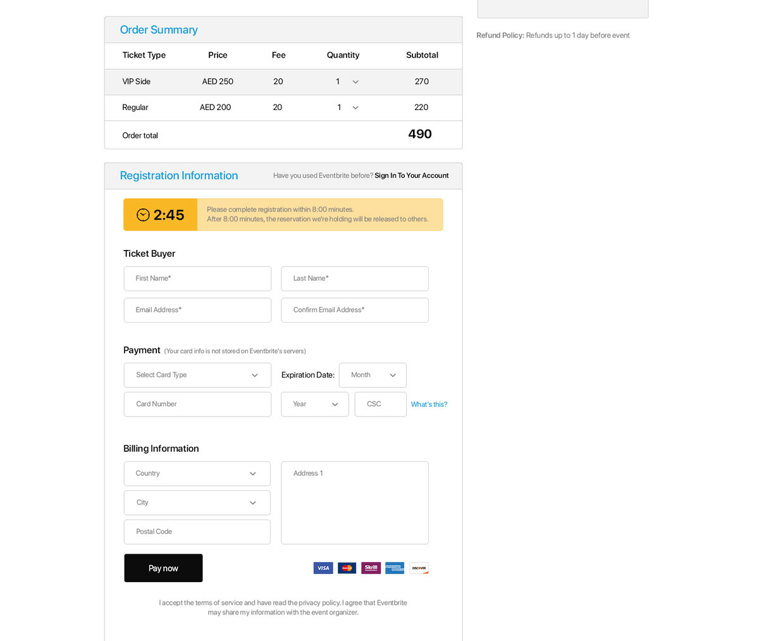Open the City dropdown
Image resolution: width=759 pixels, height=641 pixels.
(197, 503)
